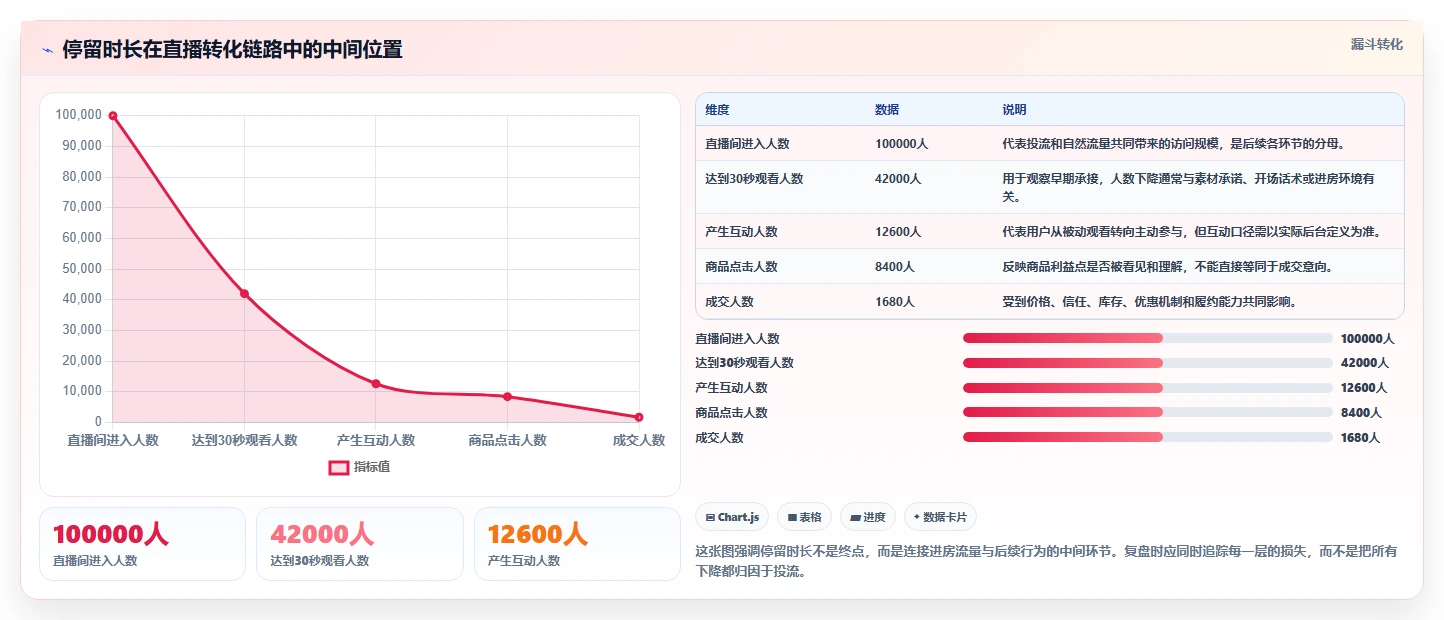The width and height of the screenshot is (1444, 620).
Task: Click table cell 42000人
Action: point(898,179)
